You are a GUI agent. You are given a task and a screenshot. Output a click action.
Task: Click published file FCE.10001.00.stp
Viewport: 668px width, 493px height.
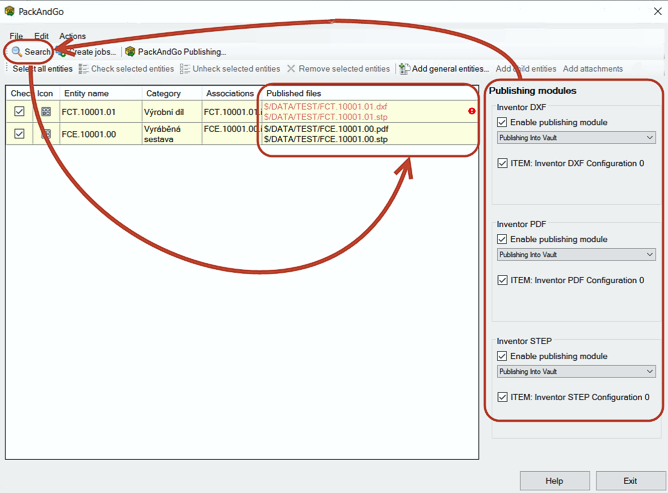click(325, 139)
